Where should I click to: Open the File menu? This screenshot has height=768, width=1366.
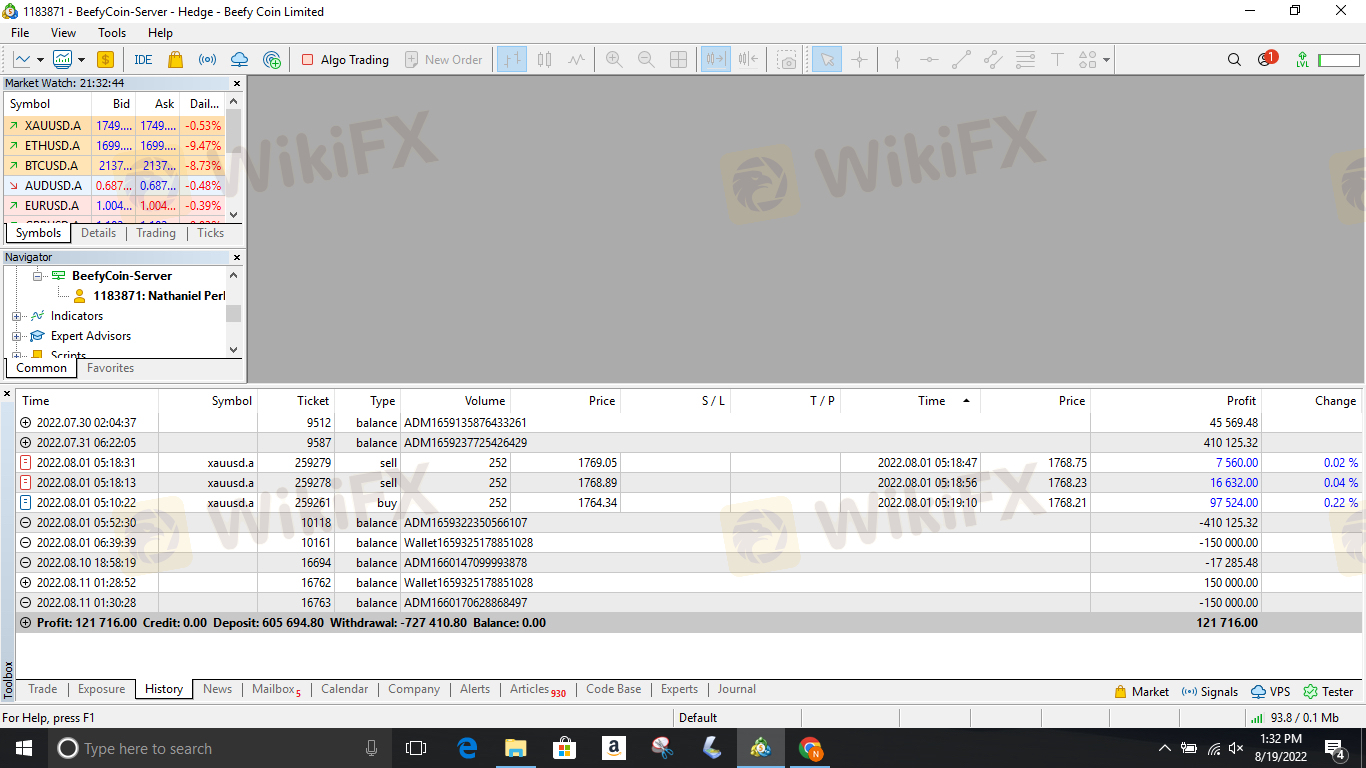pos(20,33)
